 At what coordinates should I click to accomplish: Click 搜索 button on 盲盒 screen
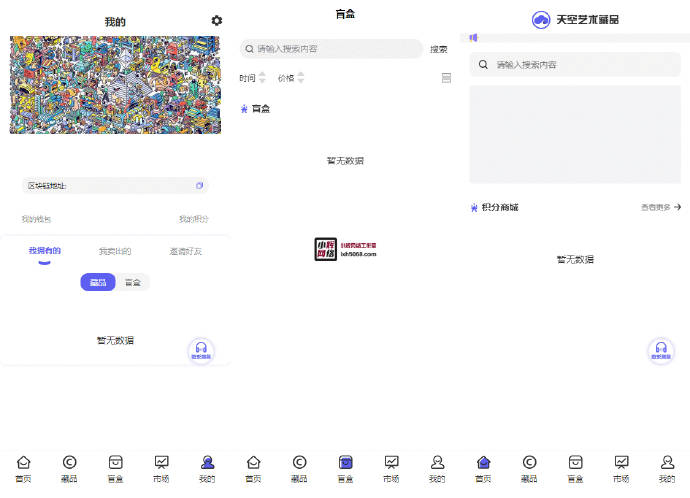(438, 49)
